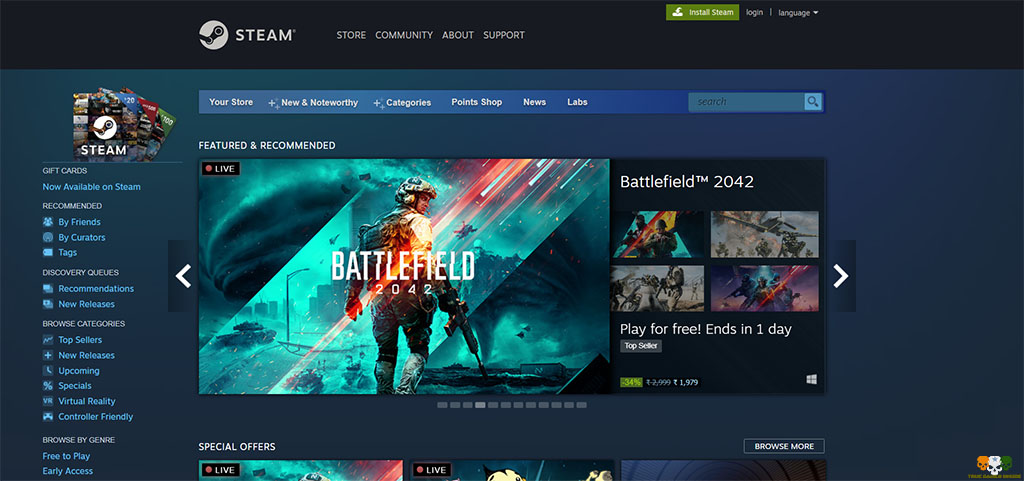Click the Tags icon in sidebar

click(x=48, y=253)
